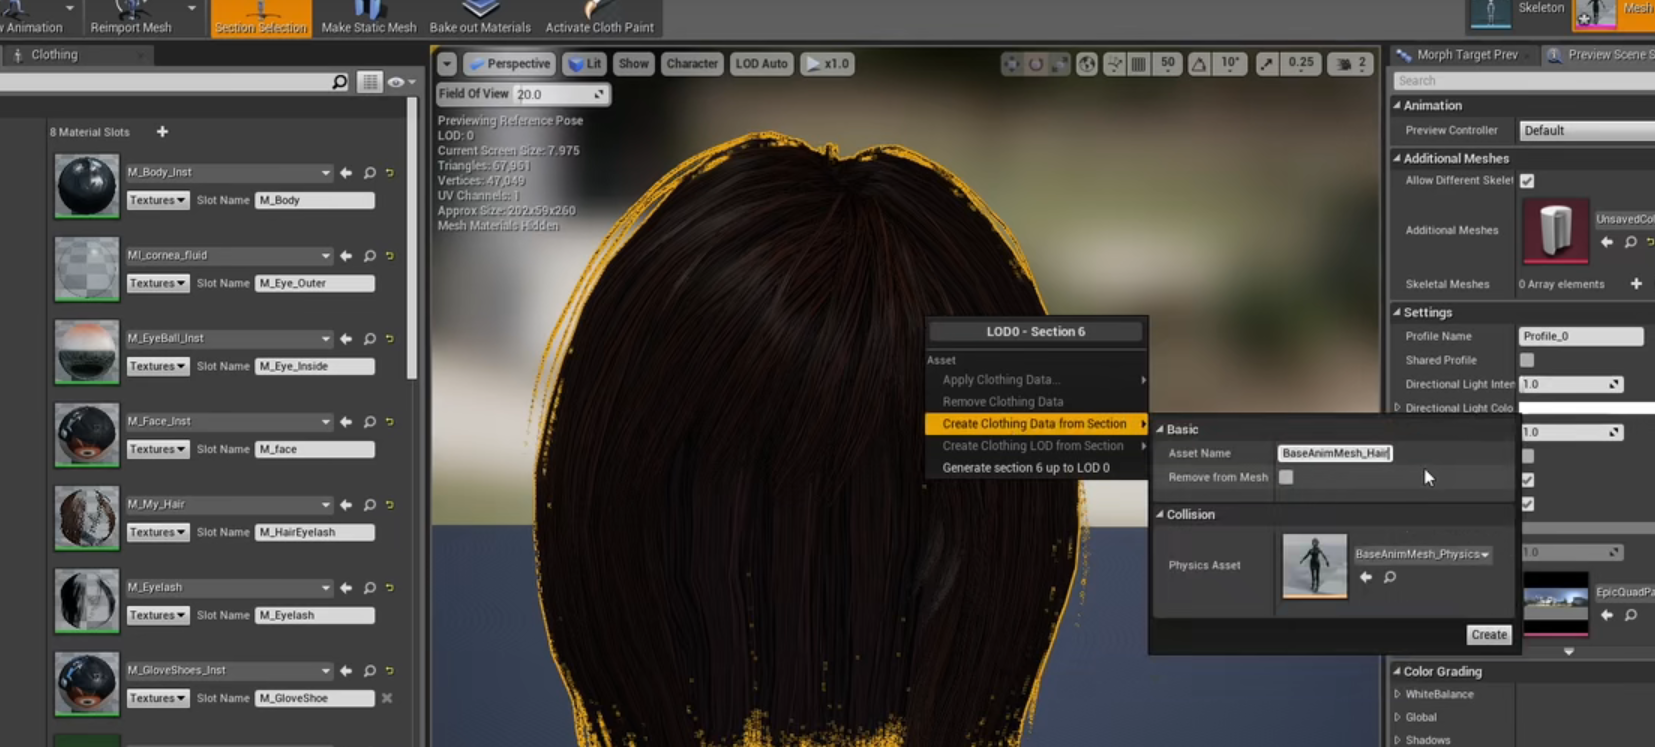Screen dimensions: 1655x747
Task: Open the view options eye dropdown
Action: pos(400,82)
